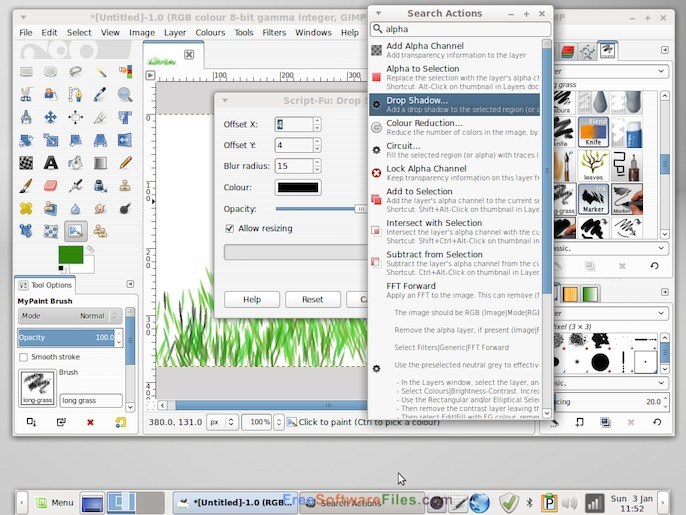Select the Free Select lasso tool
The image size is (686, 515).
75,71
